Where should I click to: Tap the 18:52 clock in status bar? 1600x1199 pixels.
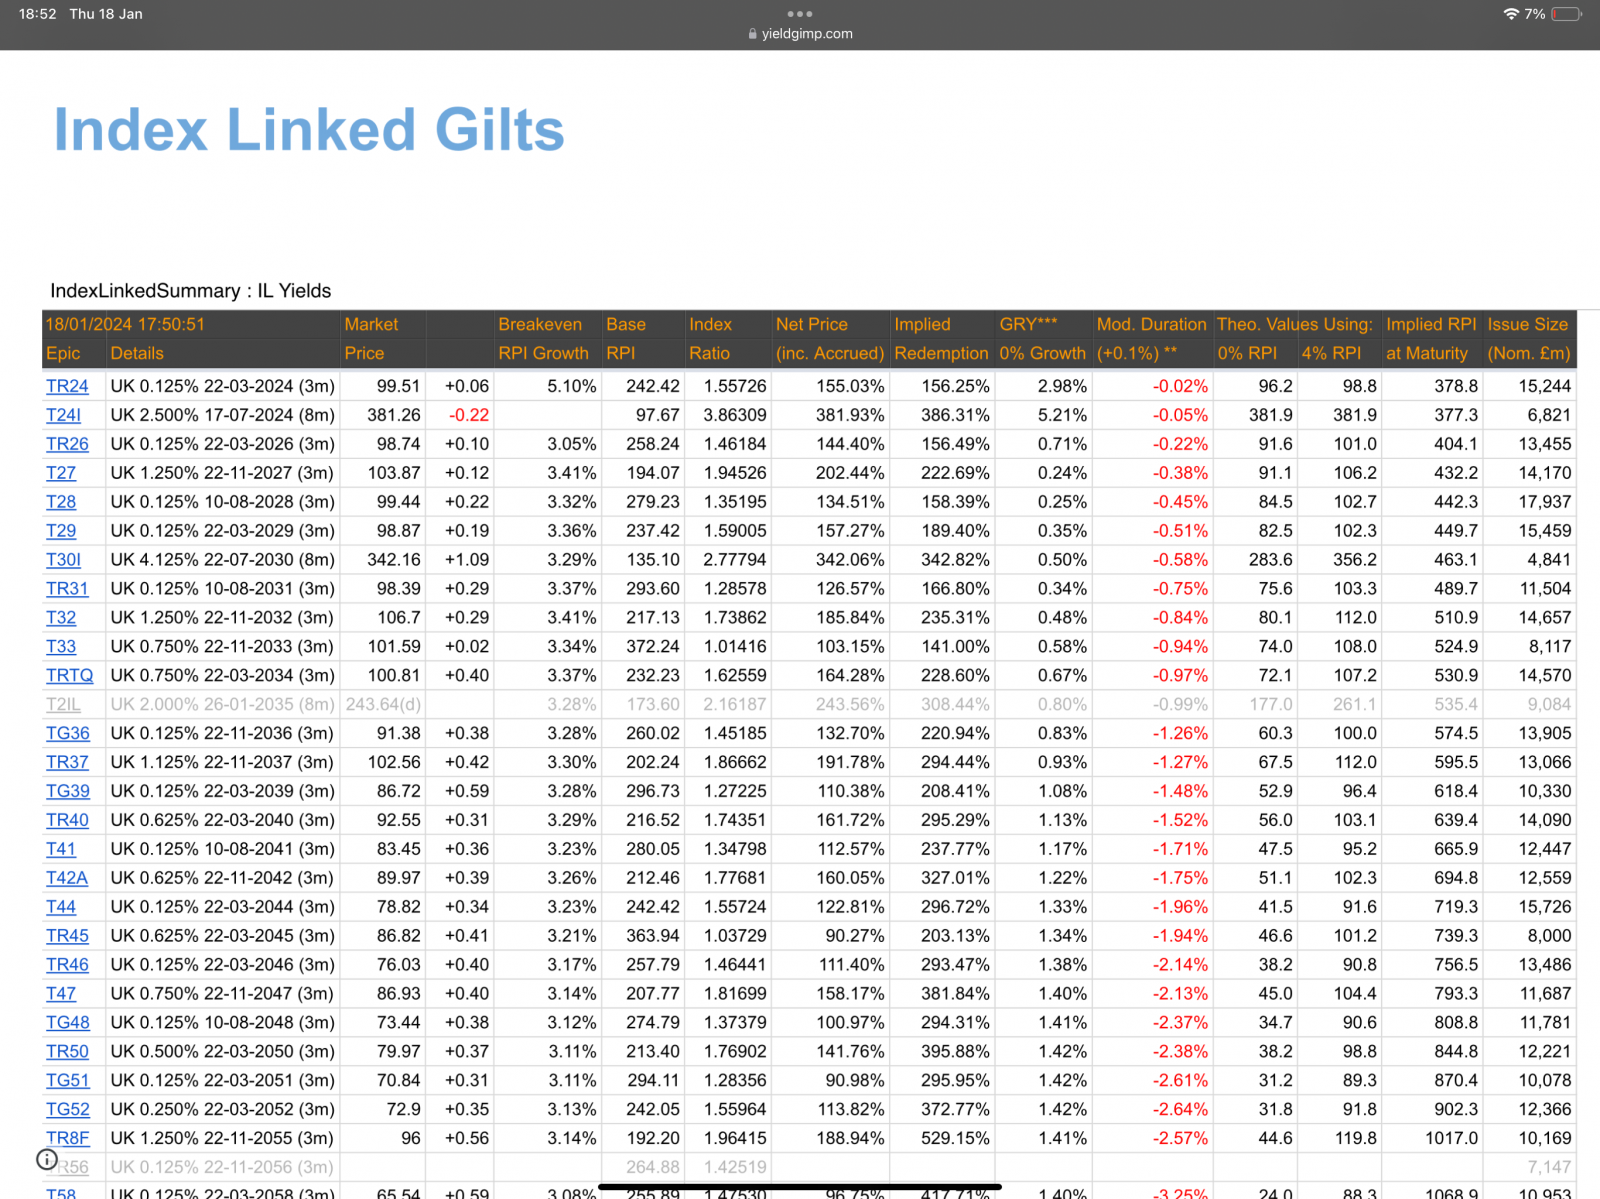[x=38, y=14]
